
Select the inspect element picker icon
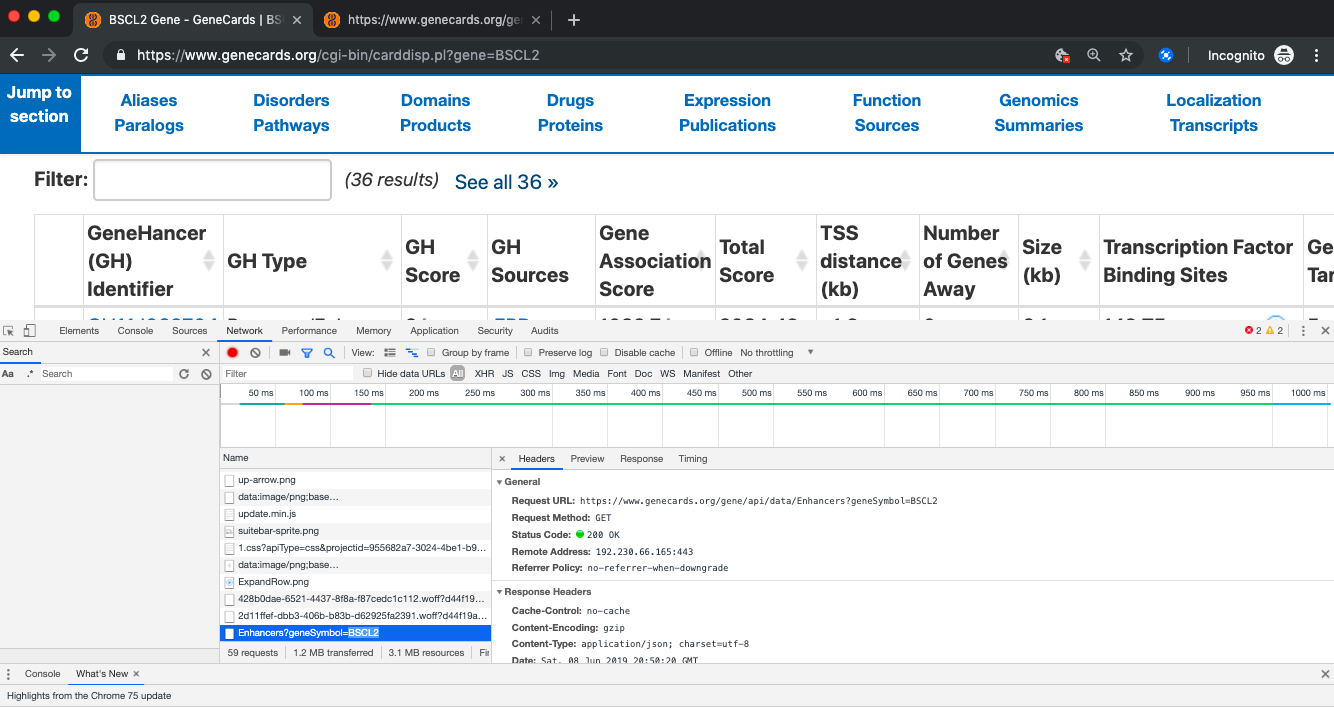[x=9, y=331]
